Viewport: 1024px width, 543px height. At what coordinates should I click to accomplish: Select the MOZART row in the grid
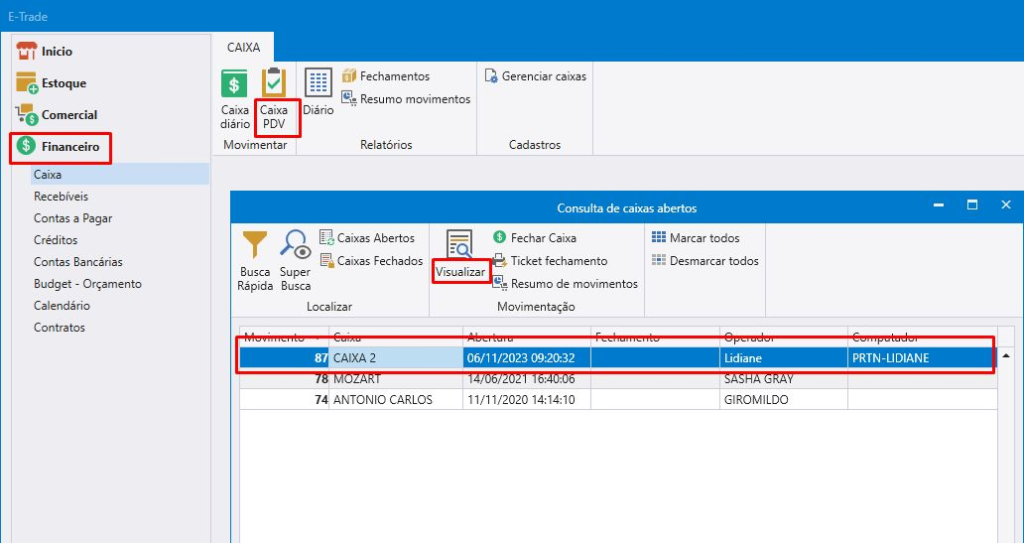(x=357, y=380)
